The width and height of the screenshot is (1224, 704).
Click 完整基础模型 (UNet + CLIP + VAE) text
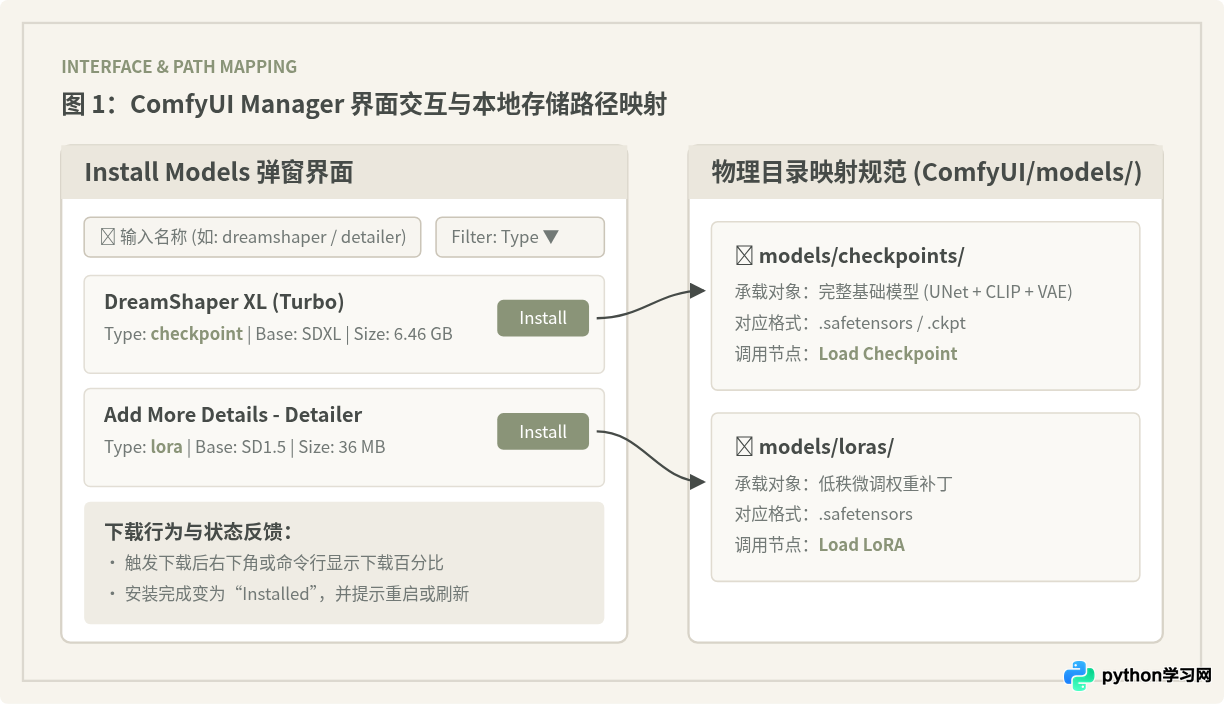pos(945,292)
